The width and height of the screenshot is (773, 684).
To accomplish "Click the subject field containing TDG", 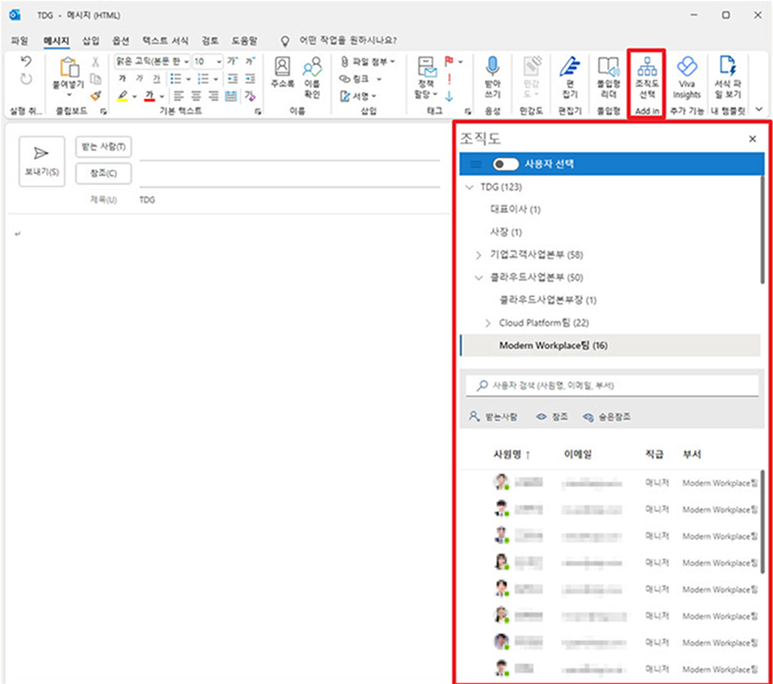I will tap(290, 200).
